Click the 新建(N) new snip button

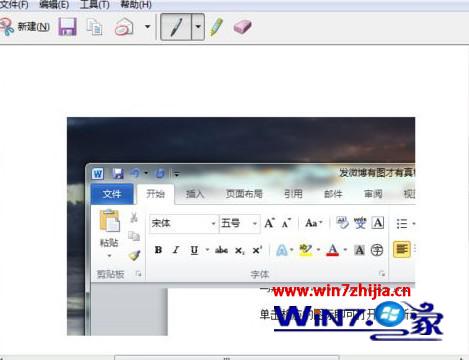pos(25,27)
